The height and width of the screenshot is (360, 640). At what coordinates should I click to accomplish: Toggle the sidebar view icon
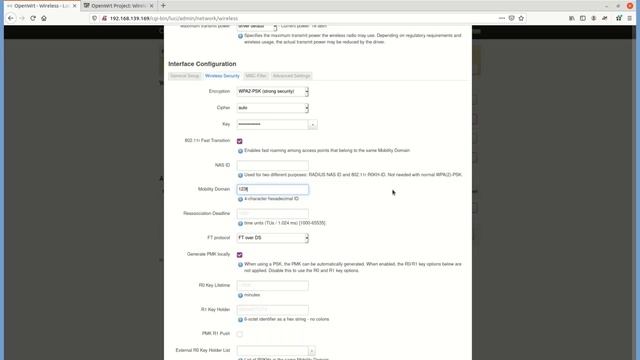[583, 18]
